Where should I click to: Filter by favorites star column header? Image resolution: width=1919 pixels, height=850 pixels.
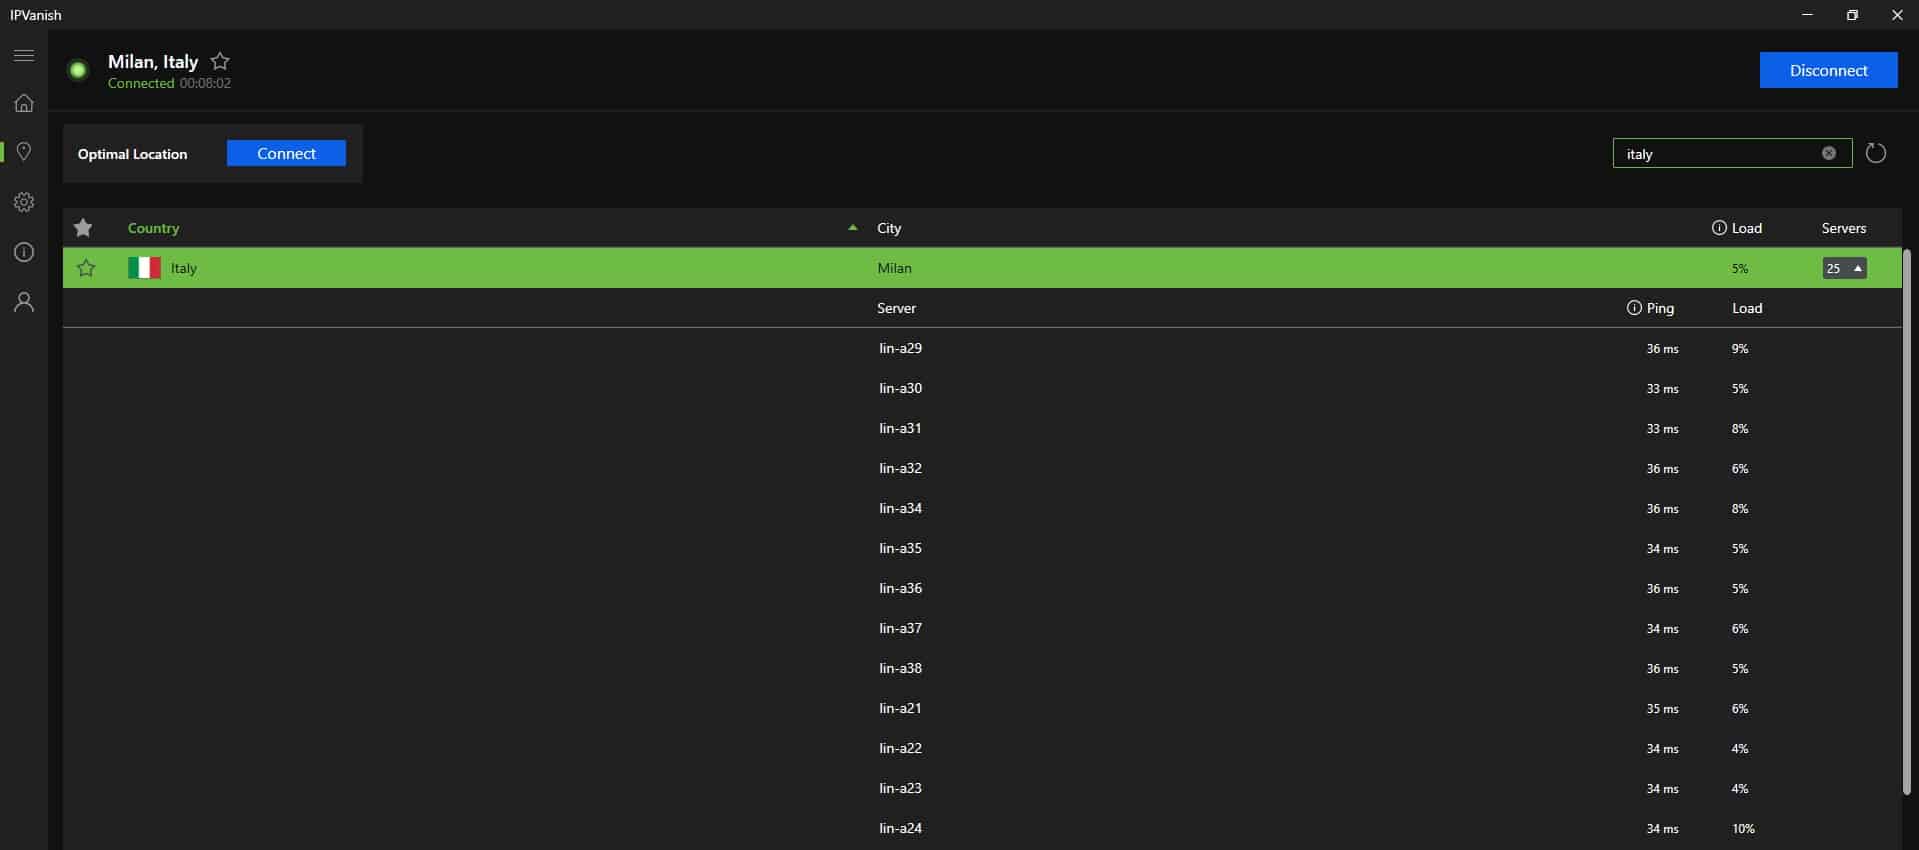[x=83, y=228]
